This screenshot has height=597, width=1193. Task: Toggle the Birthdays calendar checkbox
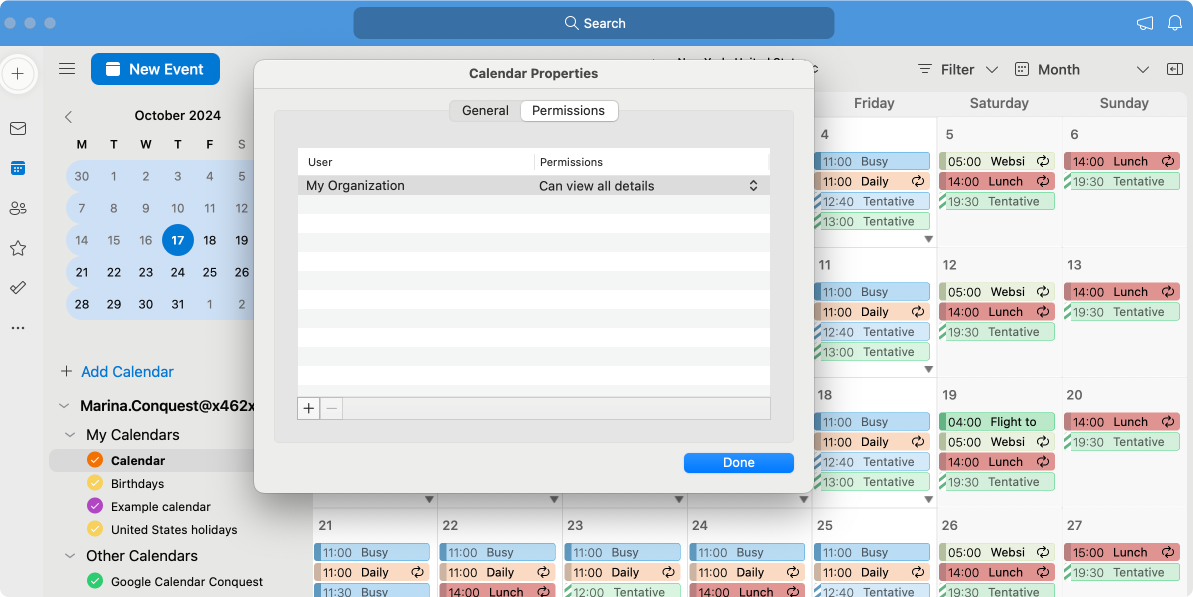pyautogui.click(x=94, y=483)
